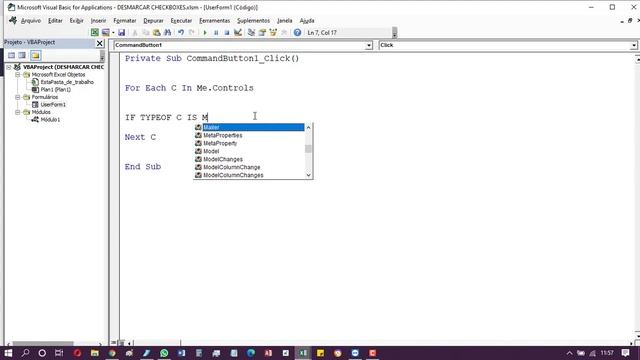The height and width of the screenshot is (360, 640).
Task: Collapse the VBAProject root tree node
Action: (x=9, y=67)
